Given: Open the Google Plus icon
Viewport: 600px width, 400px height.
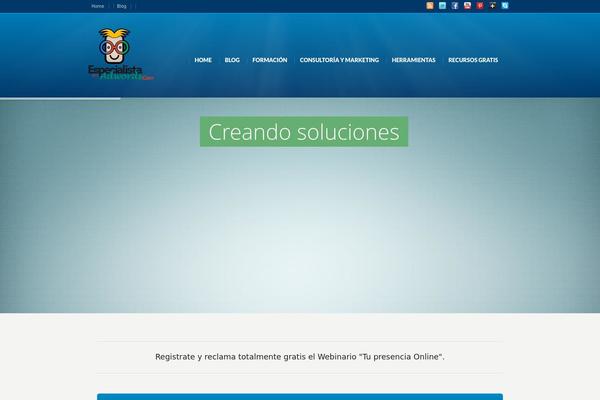Looking at the screenshot, I should 492,6.
